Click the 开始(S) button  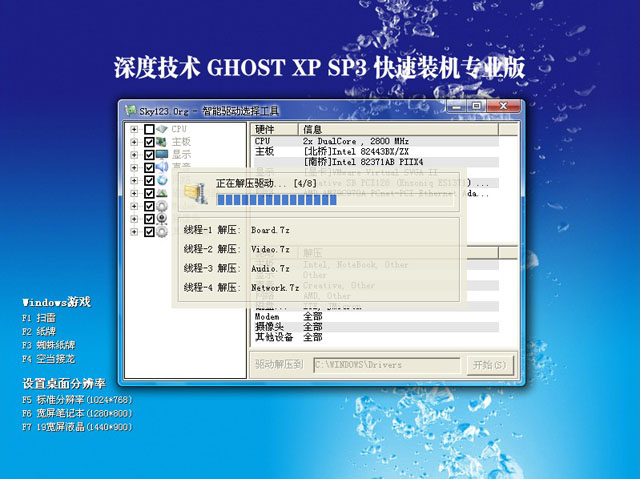(489, 364)
